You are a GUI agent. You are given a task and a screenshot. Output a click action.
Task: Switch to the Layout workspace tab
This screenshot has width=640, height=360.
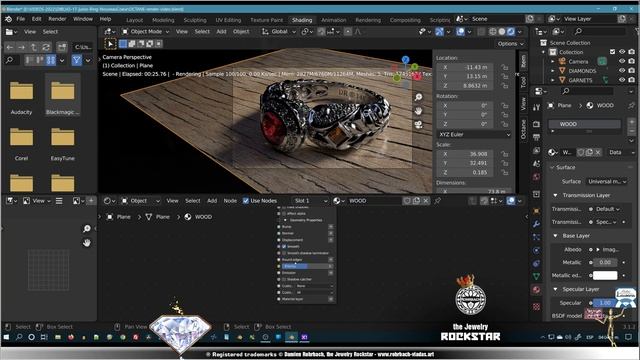tap(134, 20)
